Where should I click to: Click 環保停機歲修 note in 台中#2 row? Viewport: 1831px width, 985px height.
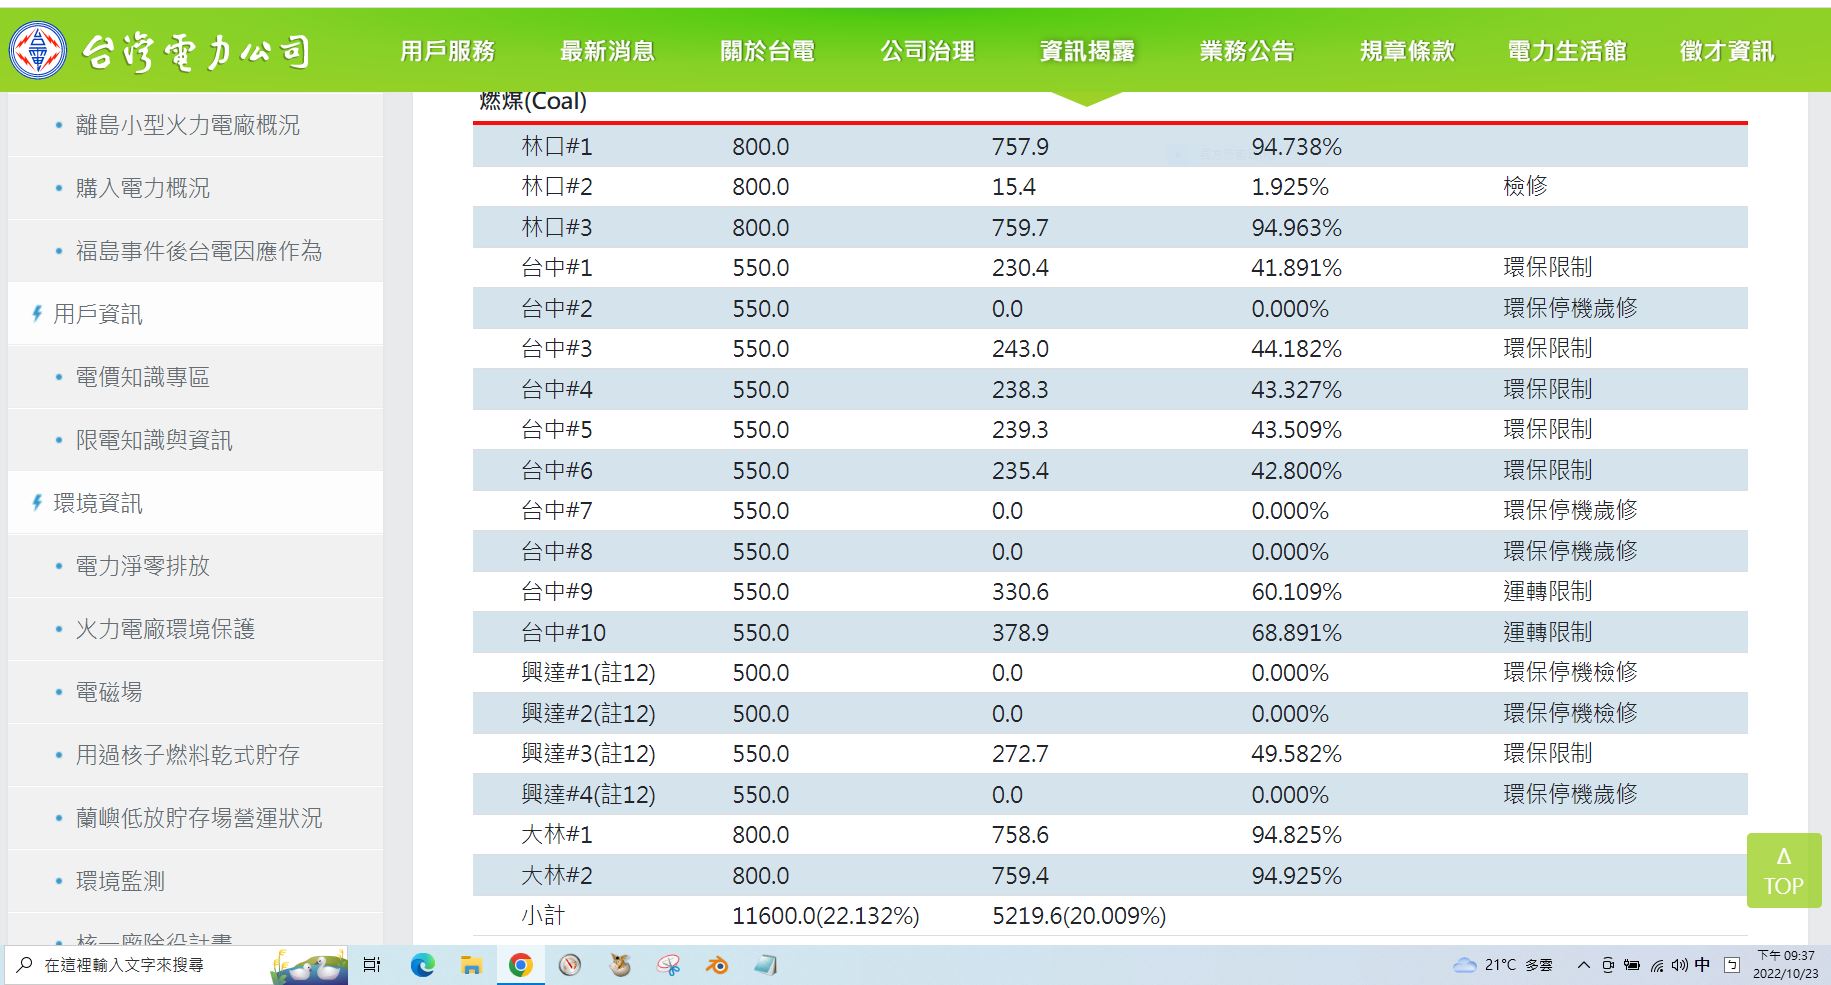point(1570,308)
